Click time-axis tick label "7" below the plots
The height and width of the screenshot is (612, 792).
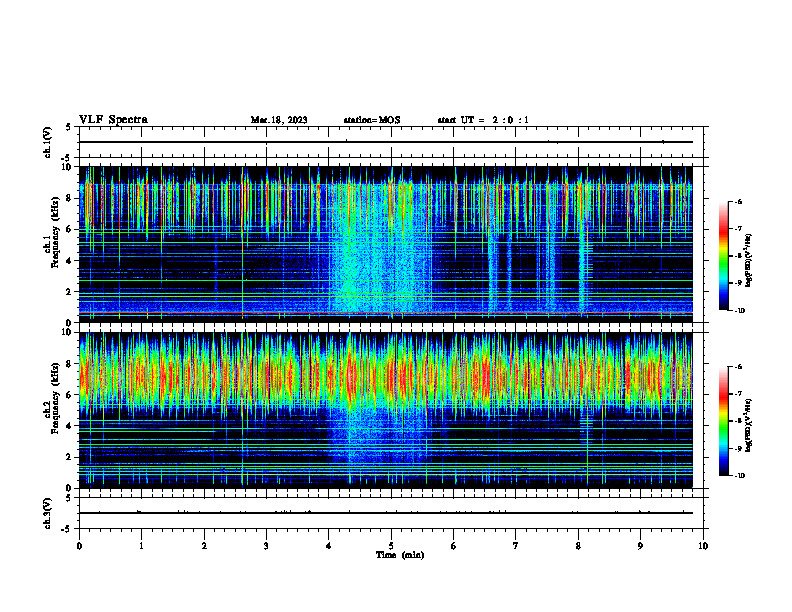(516, 546)
